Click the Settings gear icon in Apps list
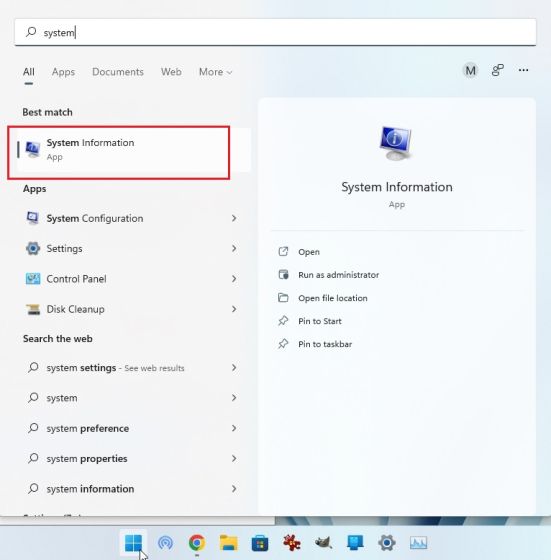Screen dimensions: 551x560 [33, 248]
